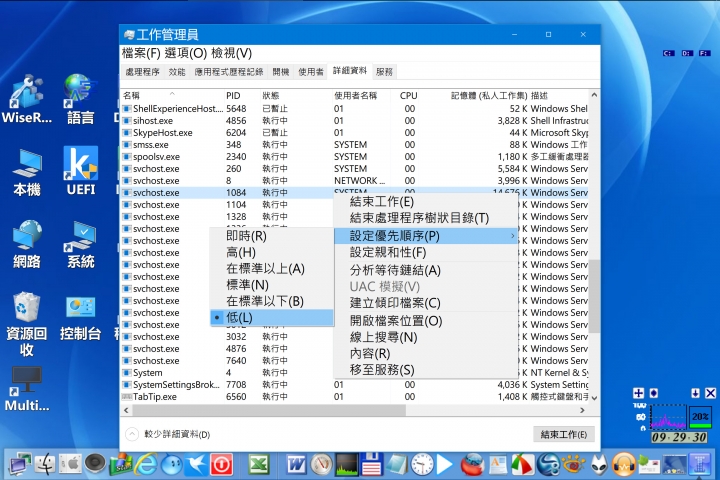The width and height of the screenshot is (720, 480).
Task: Click the white play arrow dock icon
Action: (x=444, y=464)
